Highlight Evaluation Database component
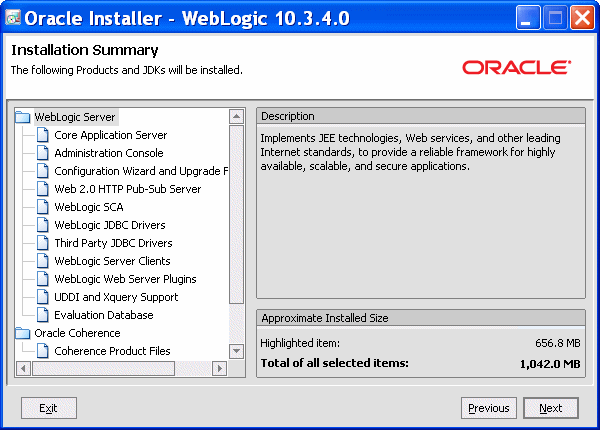Image resolution: width=600 pixels, height=430 pixels. coord(104,315)
